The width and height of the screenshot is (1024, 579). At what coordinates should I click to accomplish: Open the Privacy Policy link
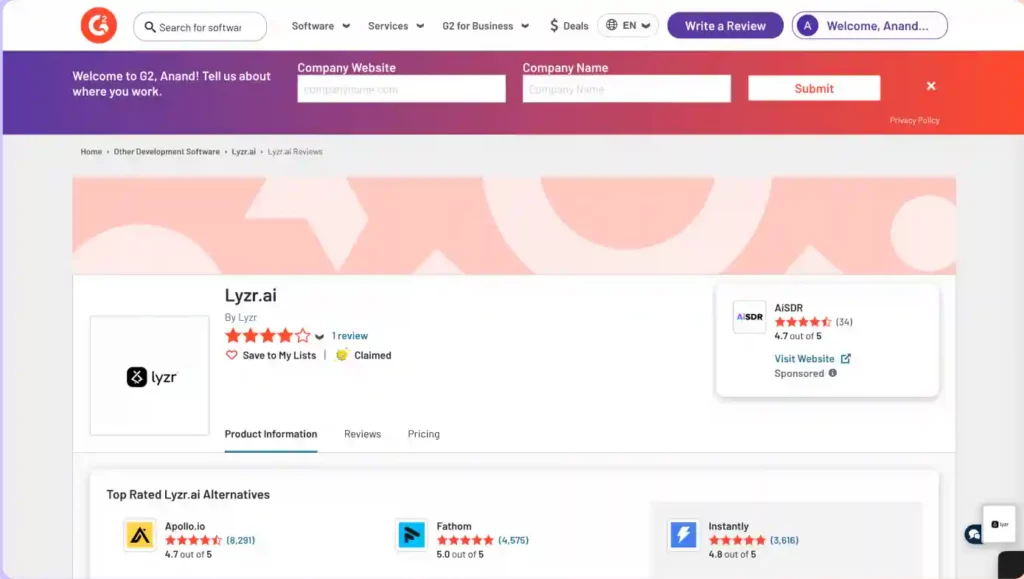pos(914,120)
